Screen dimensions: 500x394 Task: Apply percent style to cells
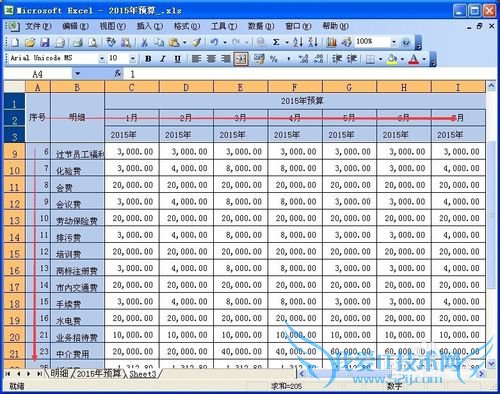(274, 59)
